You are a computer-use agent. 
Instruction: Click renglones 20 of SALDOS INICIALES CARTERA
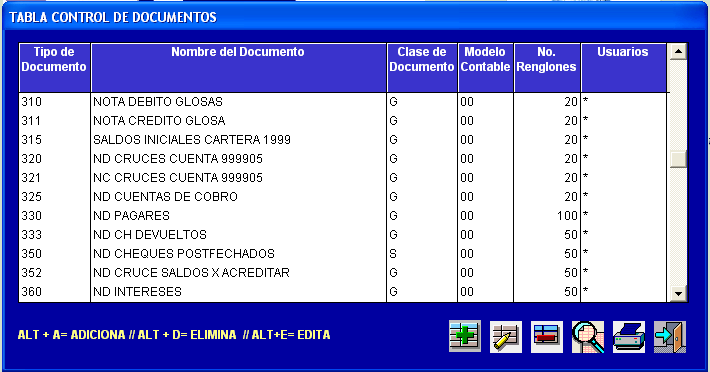pyautogui.click(x=547, y=140)
